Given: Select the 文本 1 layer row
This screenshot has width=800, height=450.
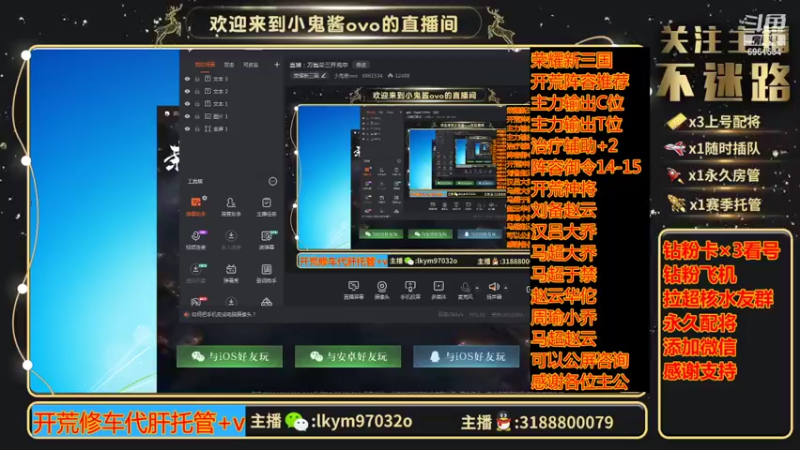Looking at the screenshot, I should pos(232,104).
